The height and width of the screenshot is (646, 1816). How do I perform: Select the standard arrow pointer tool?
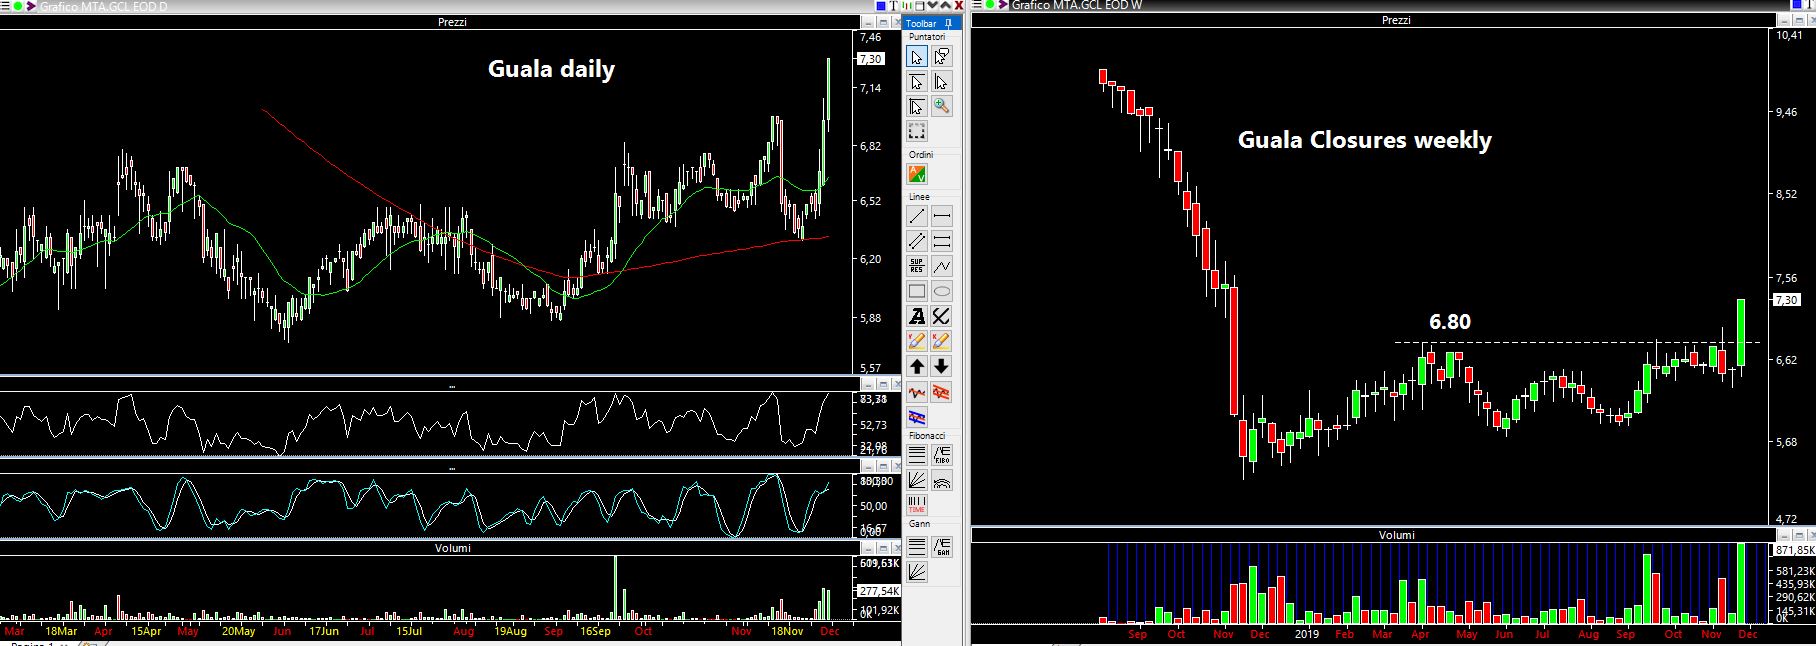tap(917, 57)
